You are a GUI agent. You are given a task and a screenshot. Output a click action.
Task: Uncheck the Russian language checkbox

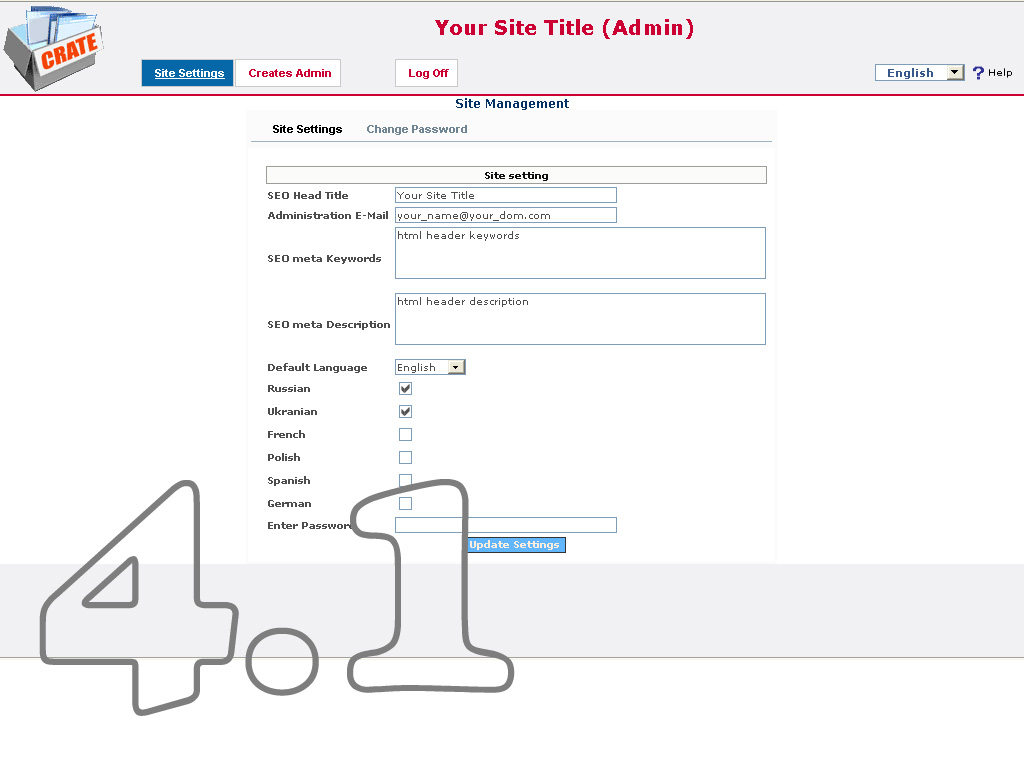click(405, 389)
